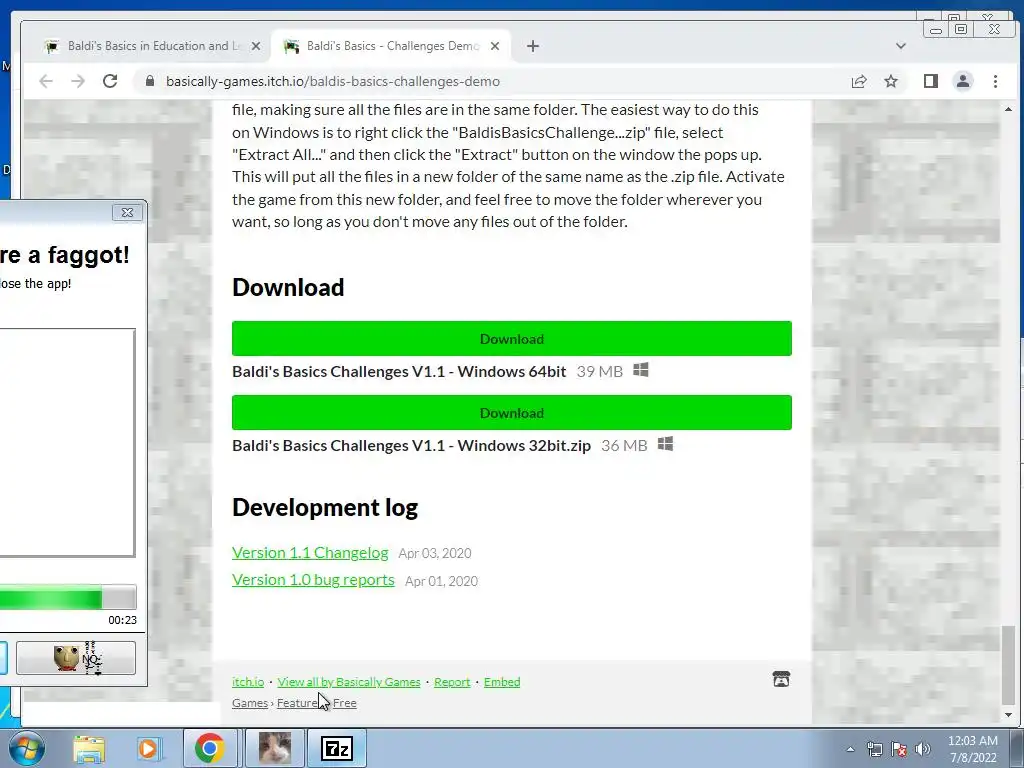This screenshot has width=1024, height=768.
Task: View all by Basically Games
Action: tap(349, 682)
